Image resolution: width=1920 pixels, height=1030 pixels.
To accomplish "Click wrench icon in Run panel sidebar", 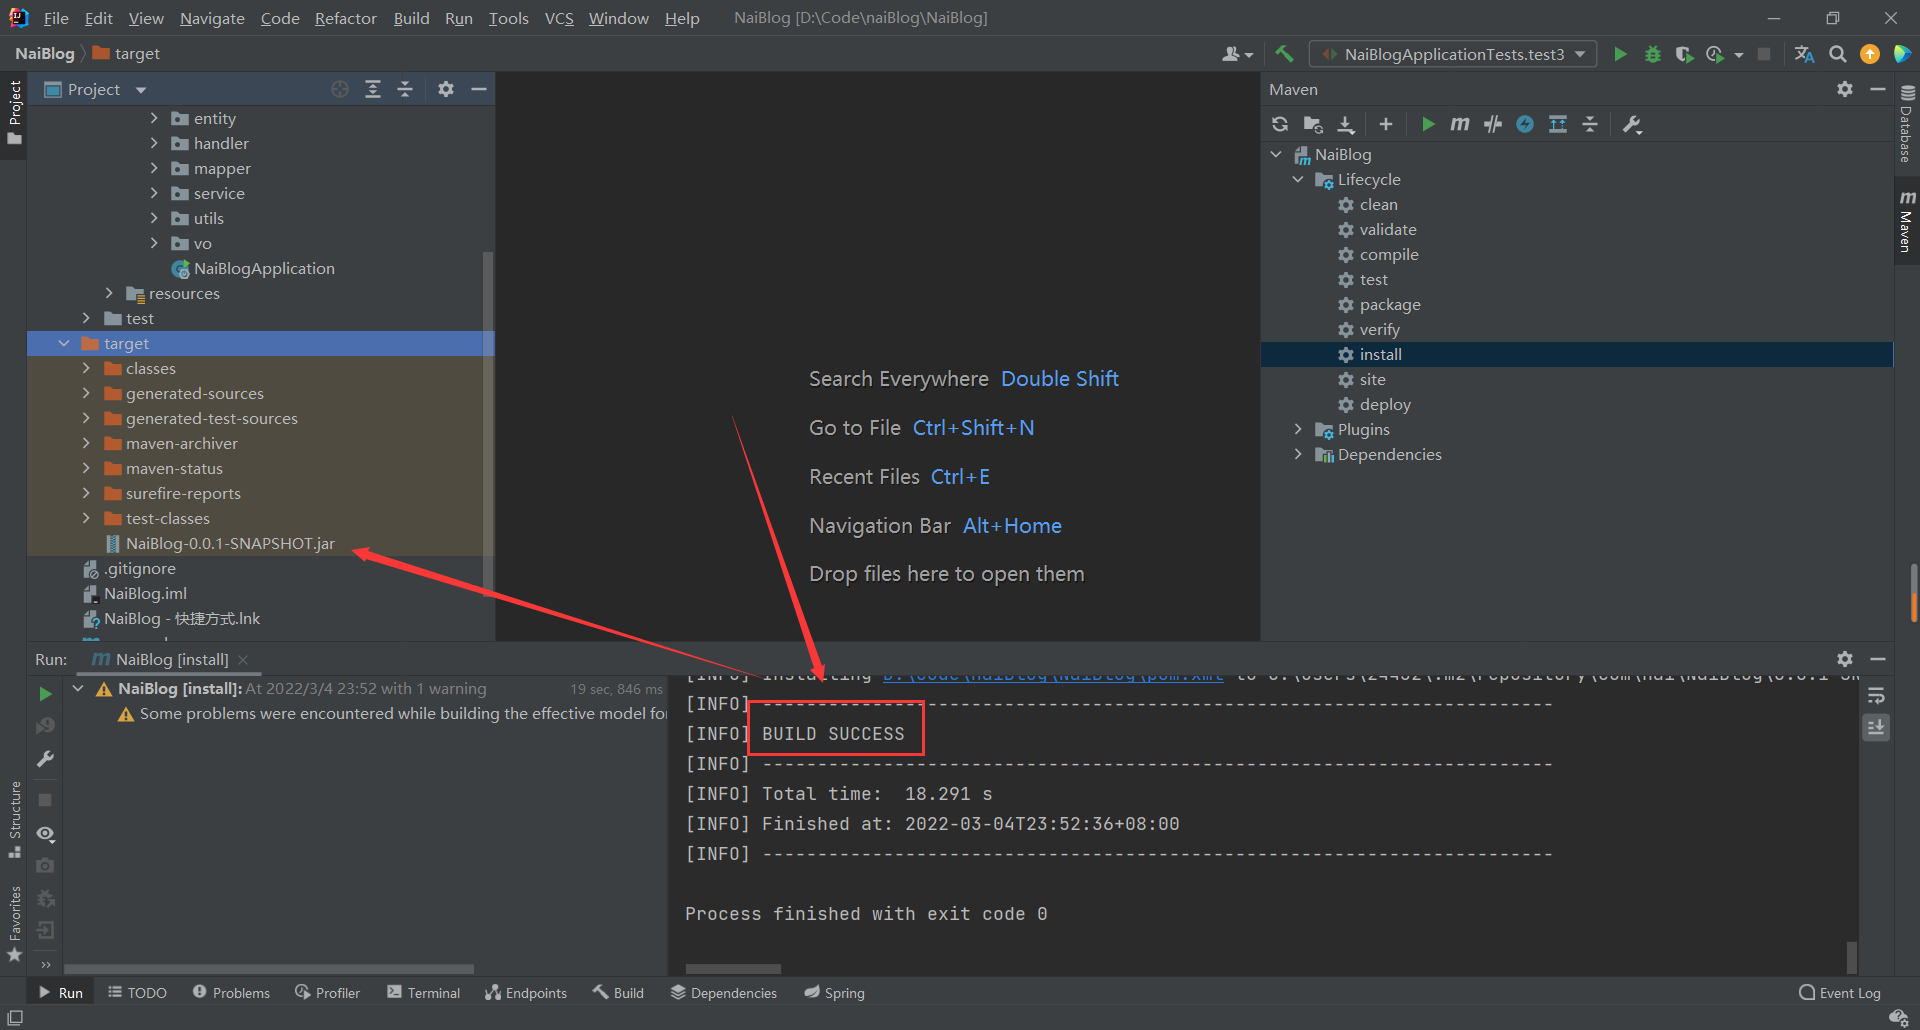I will (x=45, y=759).
